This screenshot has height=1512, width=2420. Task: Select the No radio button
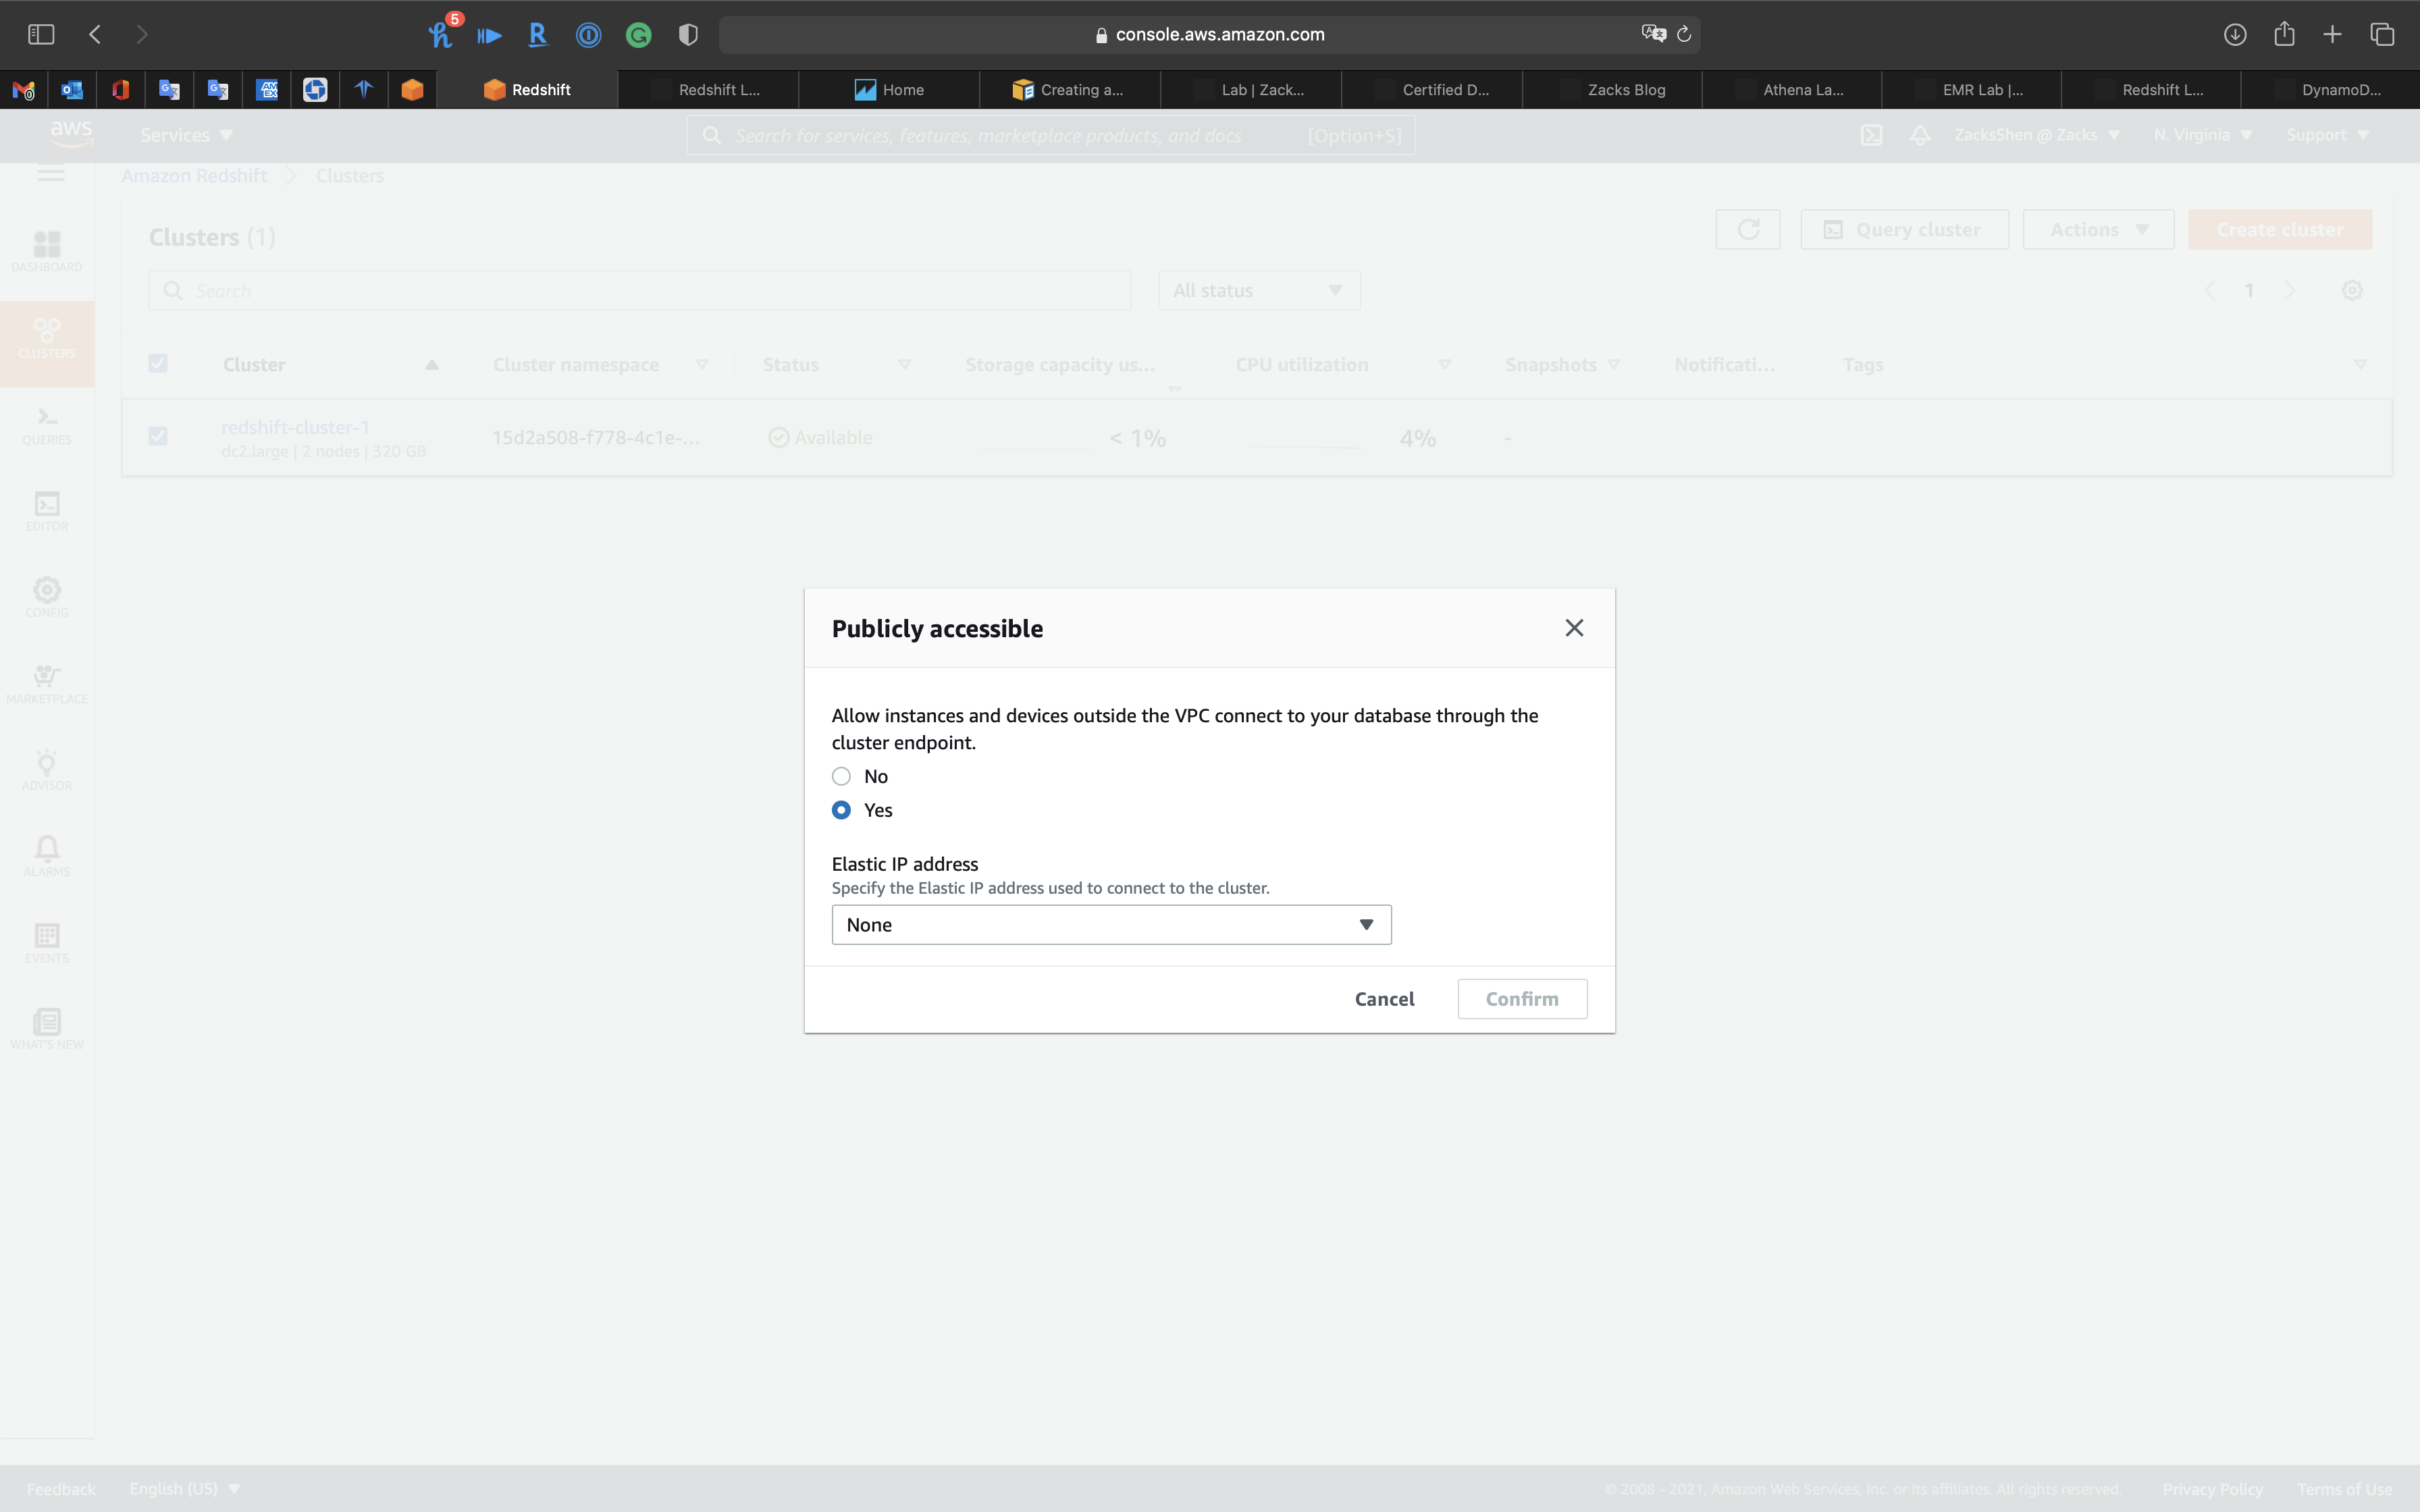tap(841, 776)
